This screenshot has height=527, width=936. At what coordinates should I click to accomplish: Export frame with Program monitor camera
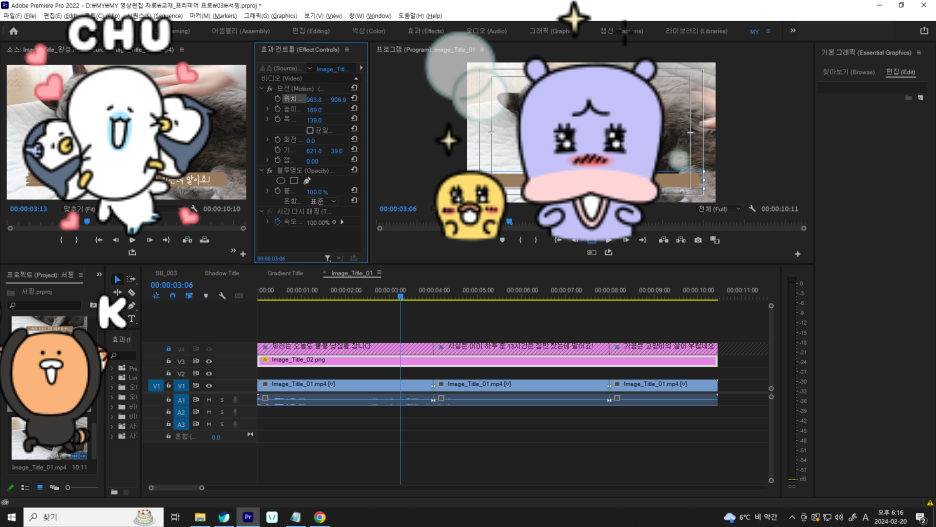pos(698,240)
